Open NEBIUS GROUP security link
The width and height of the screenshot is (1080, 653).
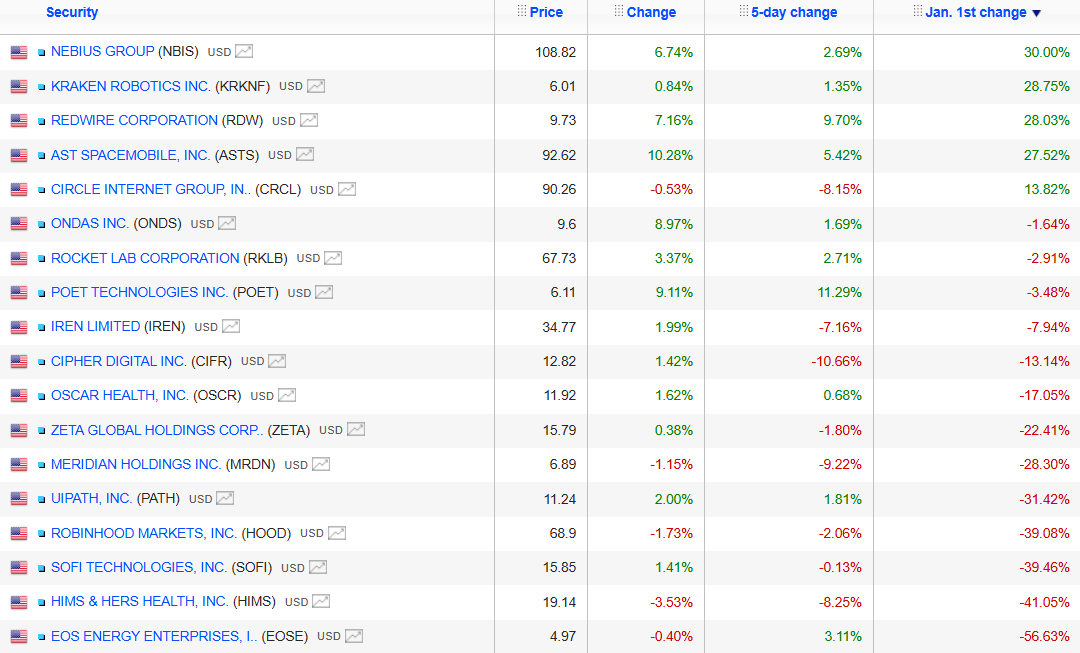(103, 51)
